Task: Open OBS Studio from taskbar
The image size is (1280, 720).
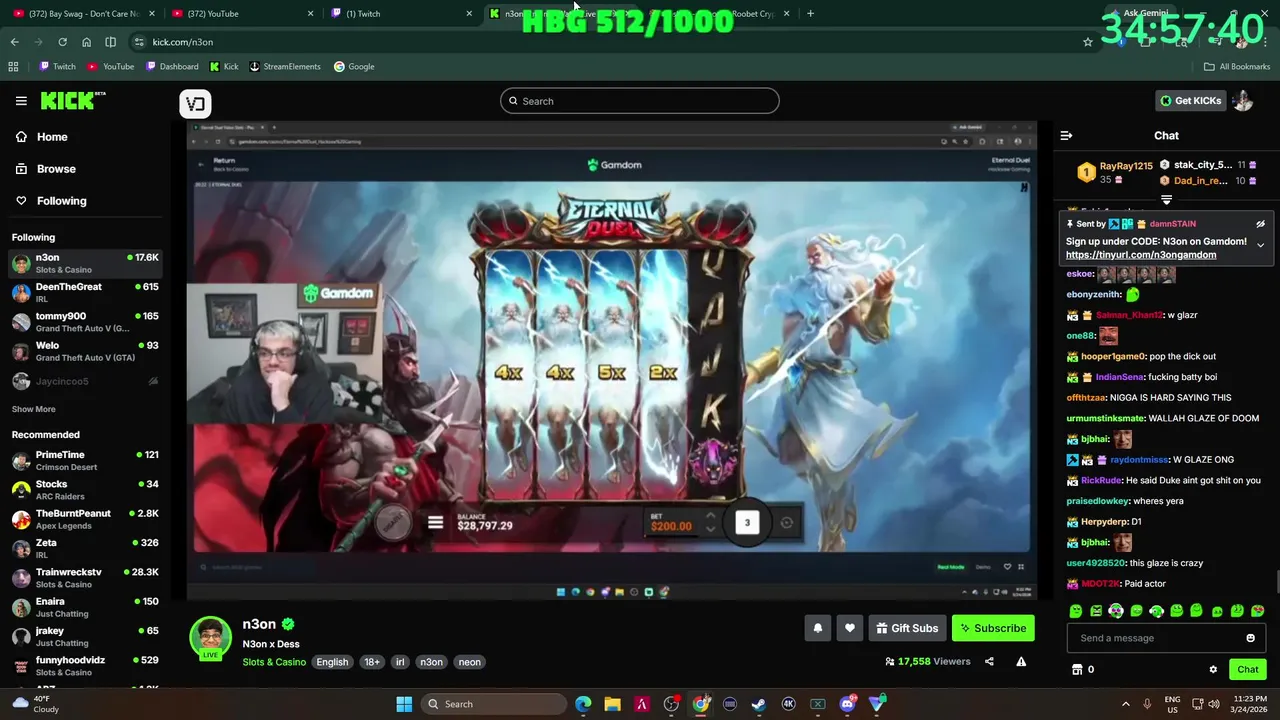Action: coord(671,704)
